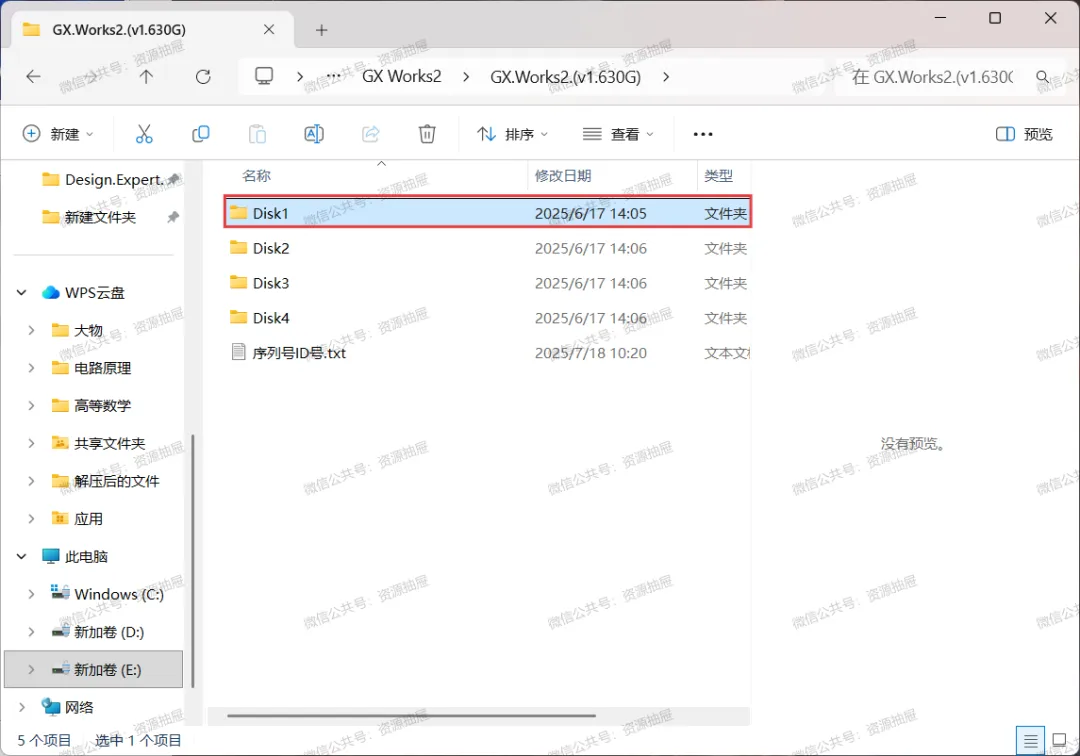This screenshot has height=756, width=1080.
Task: Click the Share icon in toolbar
Action: pyautogui.click(x=371, y=134)
